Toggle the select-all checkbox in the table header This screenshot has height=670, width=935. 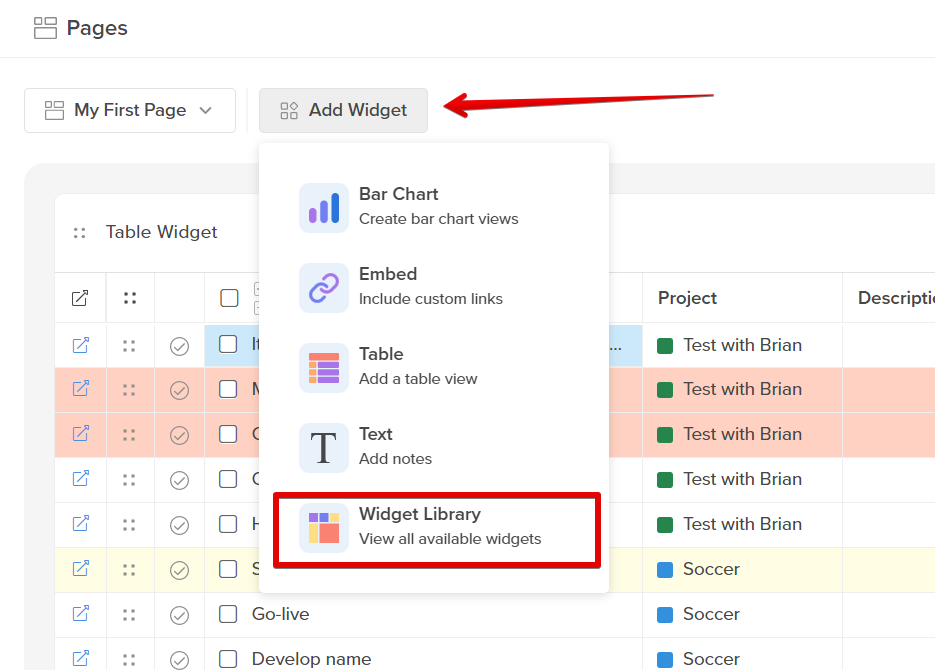[229, 297]
